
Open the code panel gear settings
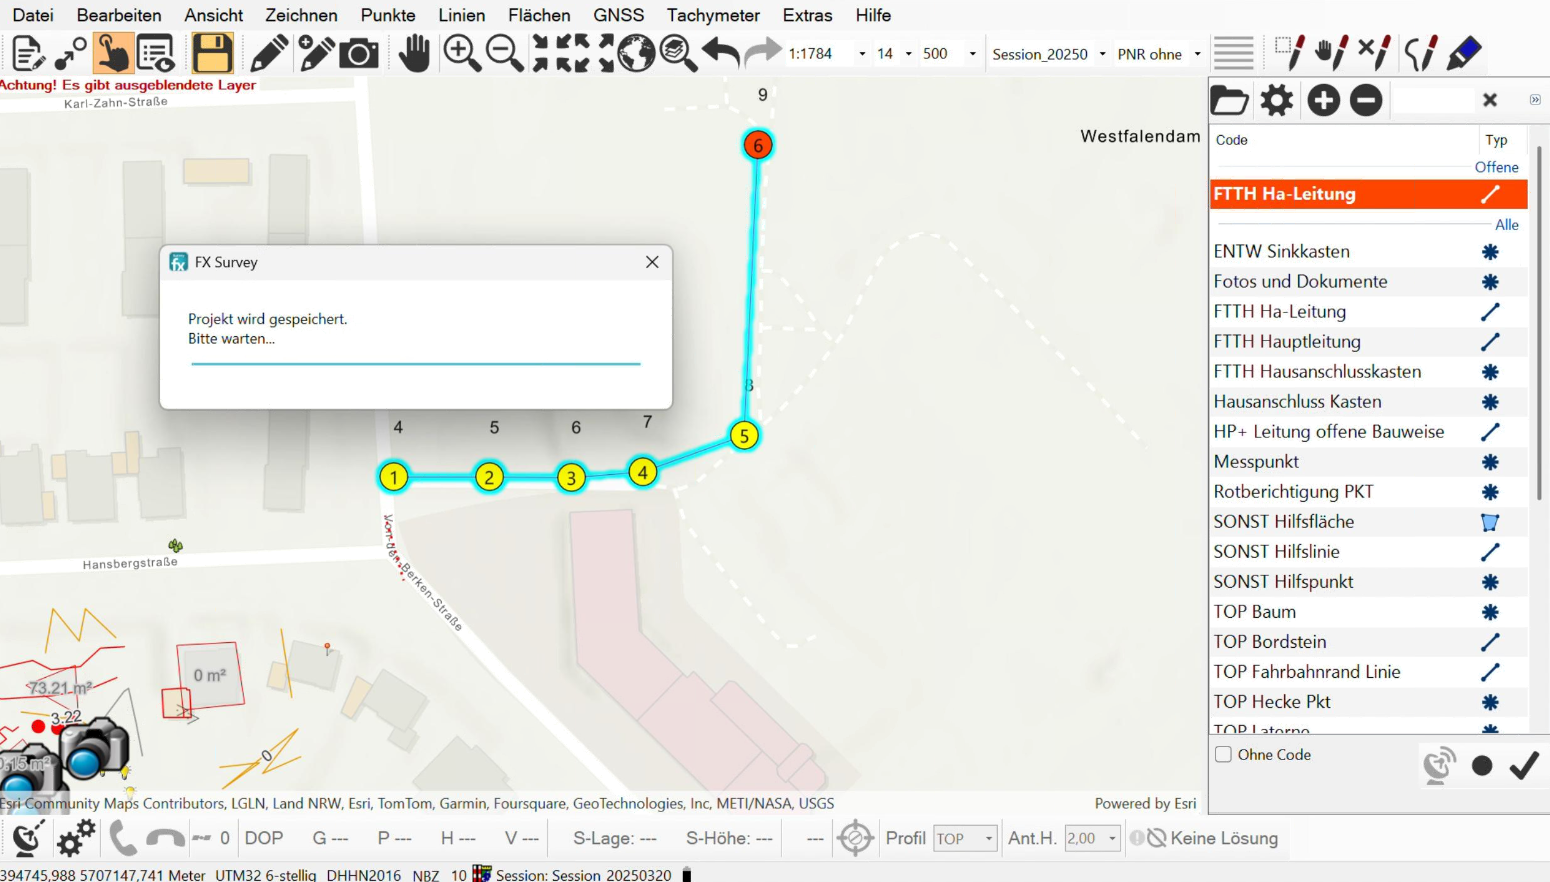tap(1276, 100)
